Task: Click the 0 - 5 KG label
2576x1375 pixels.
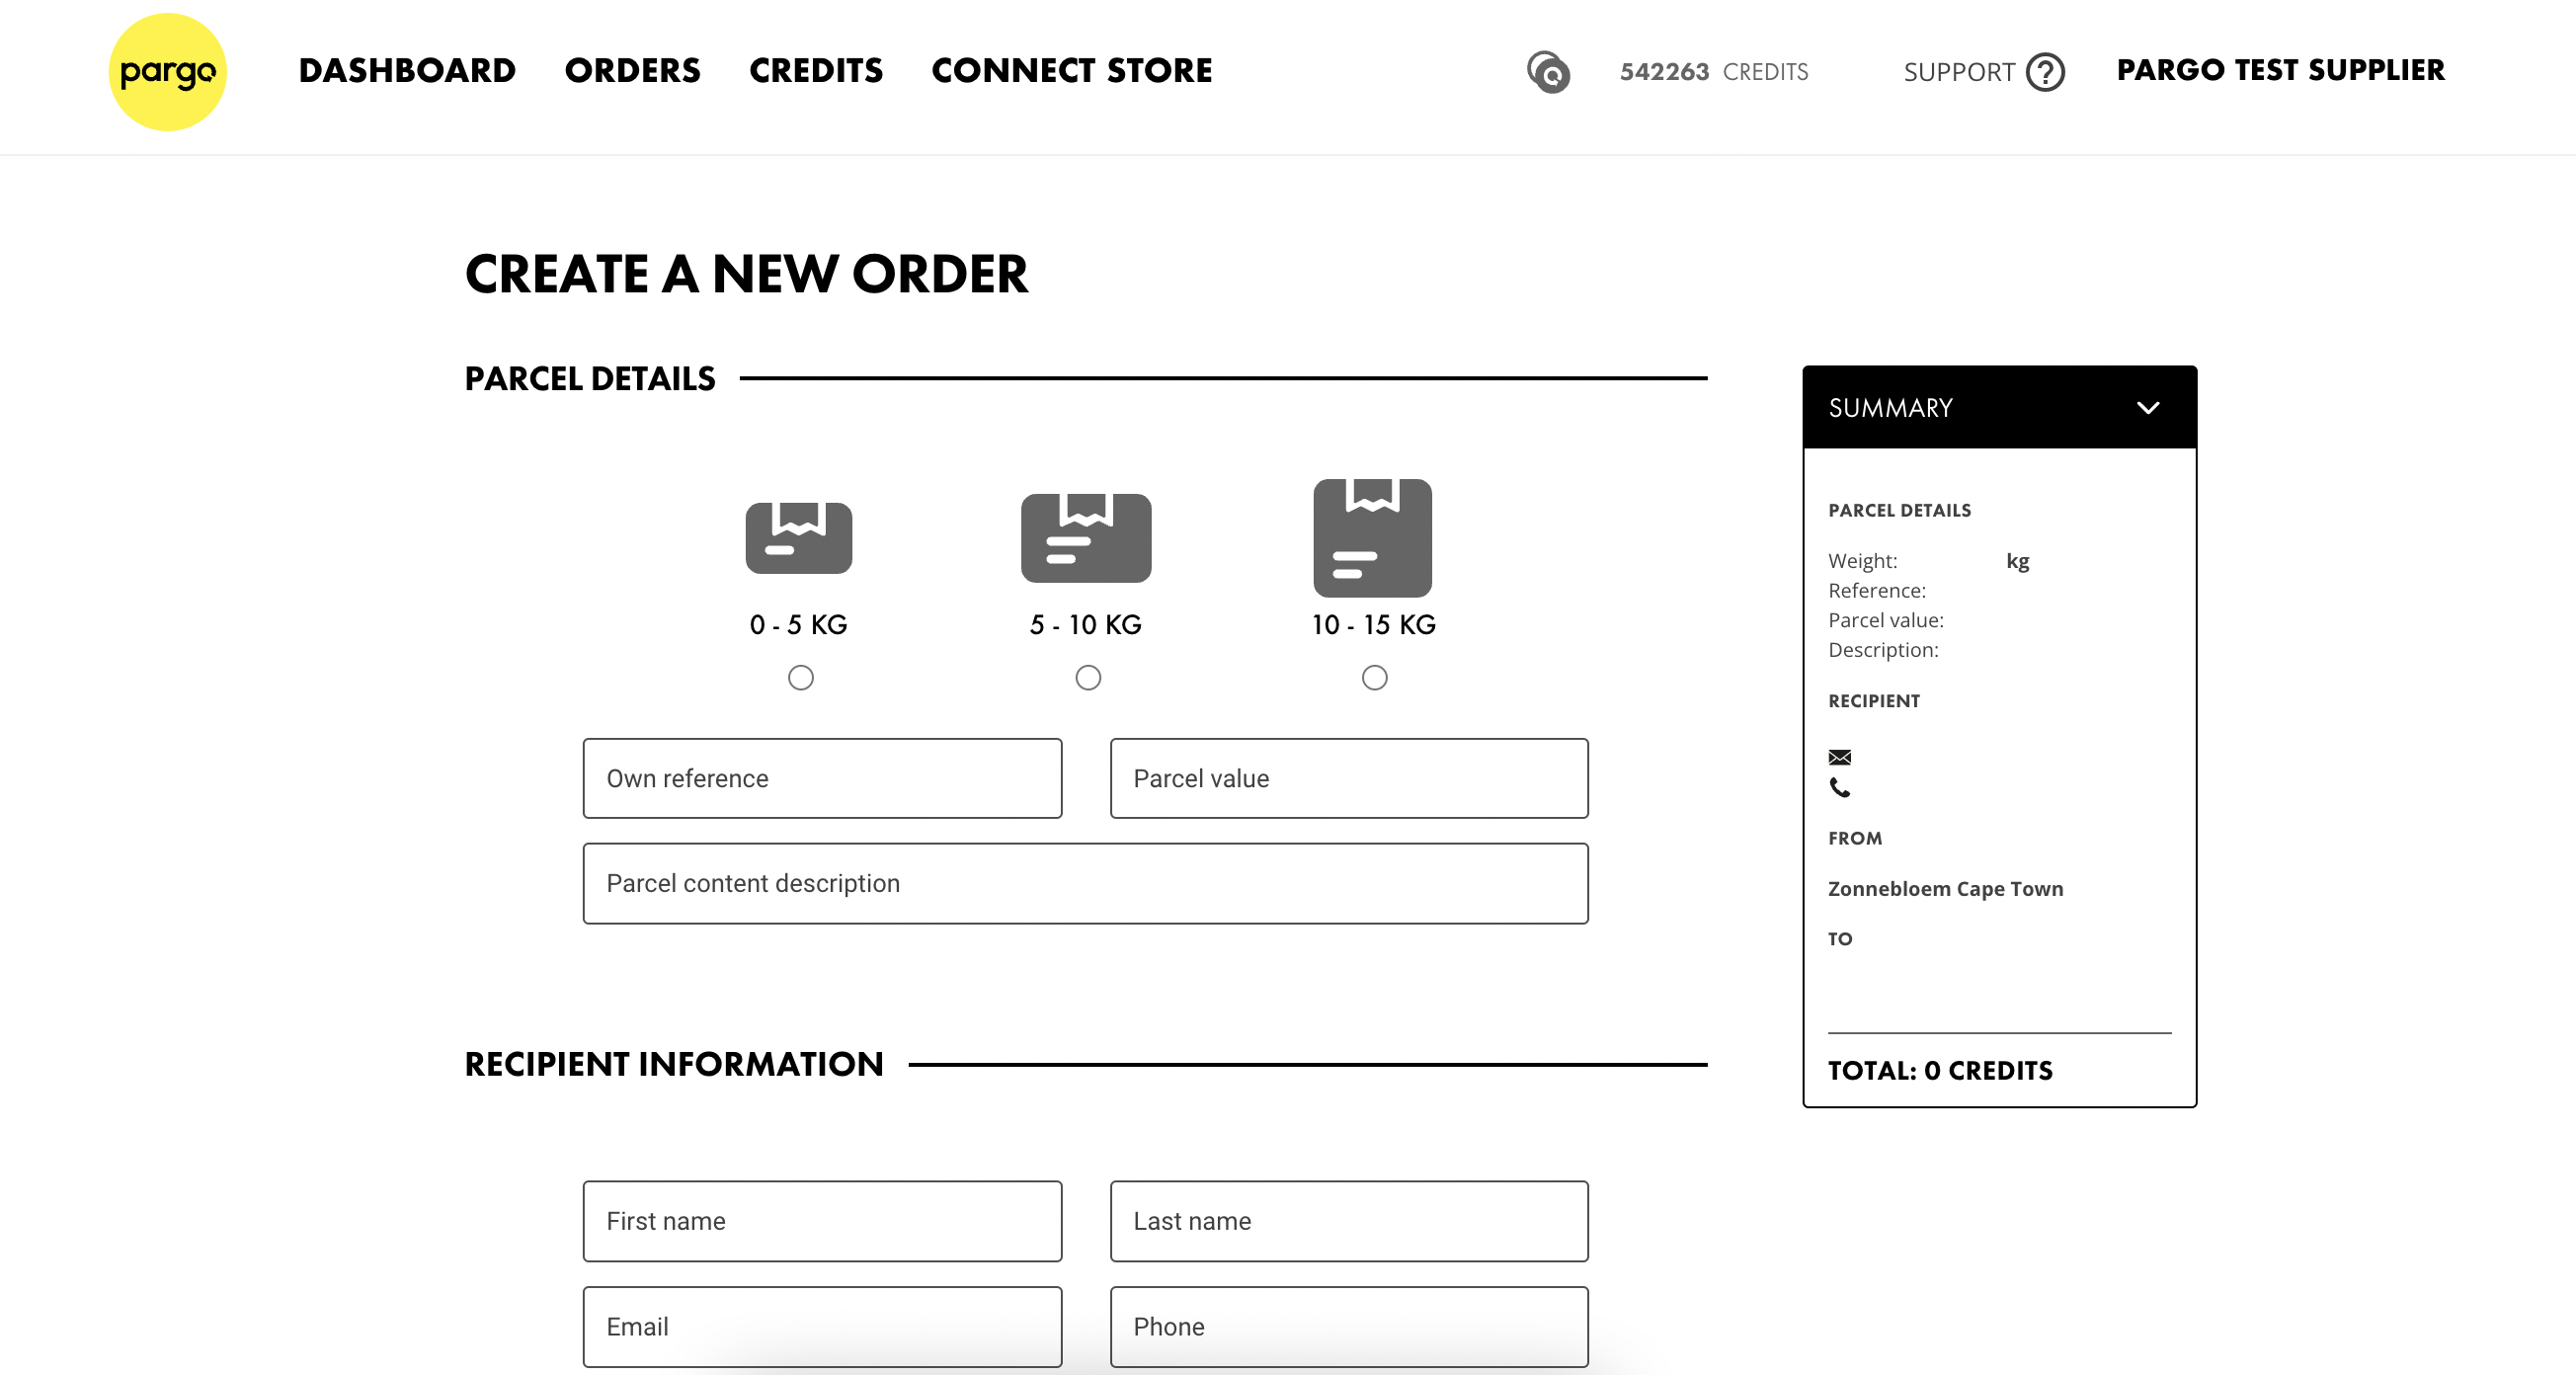Action: click(798, 625)
